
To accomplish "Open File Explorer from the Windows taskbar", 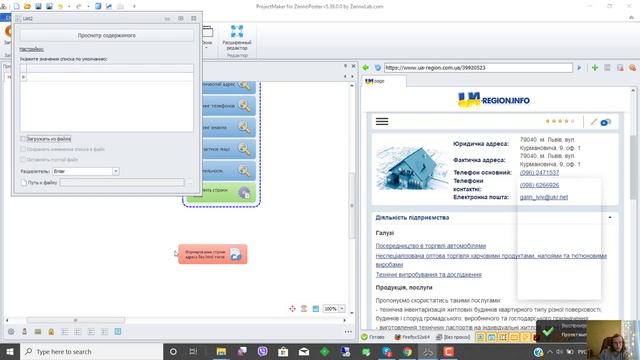I will 221,351.
